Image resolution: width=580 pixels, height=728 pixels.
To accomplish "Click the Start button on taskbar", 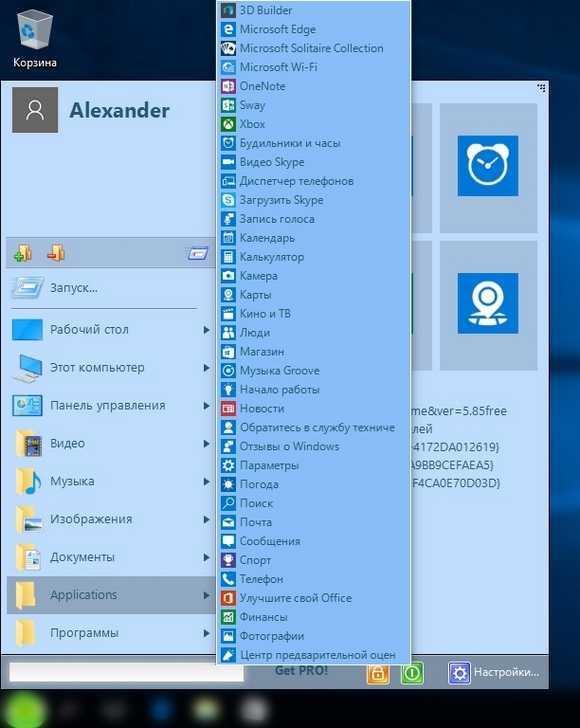I will tap(23, 710).
